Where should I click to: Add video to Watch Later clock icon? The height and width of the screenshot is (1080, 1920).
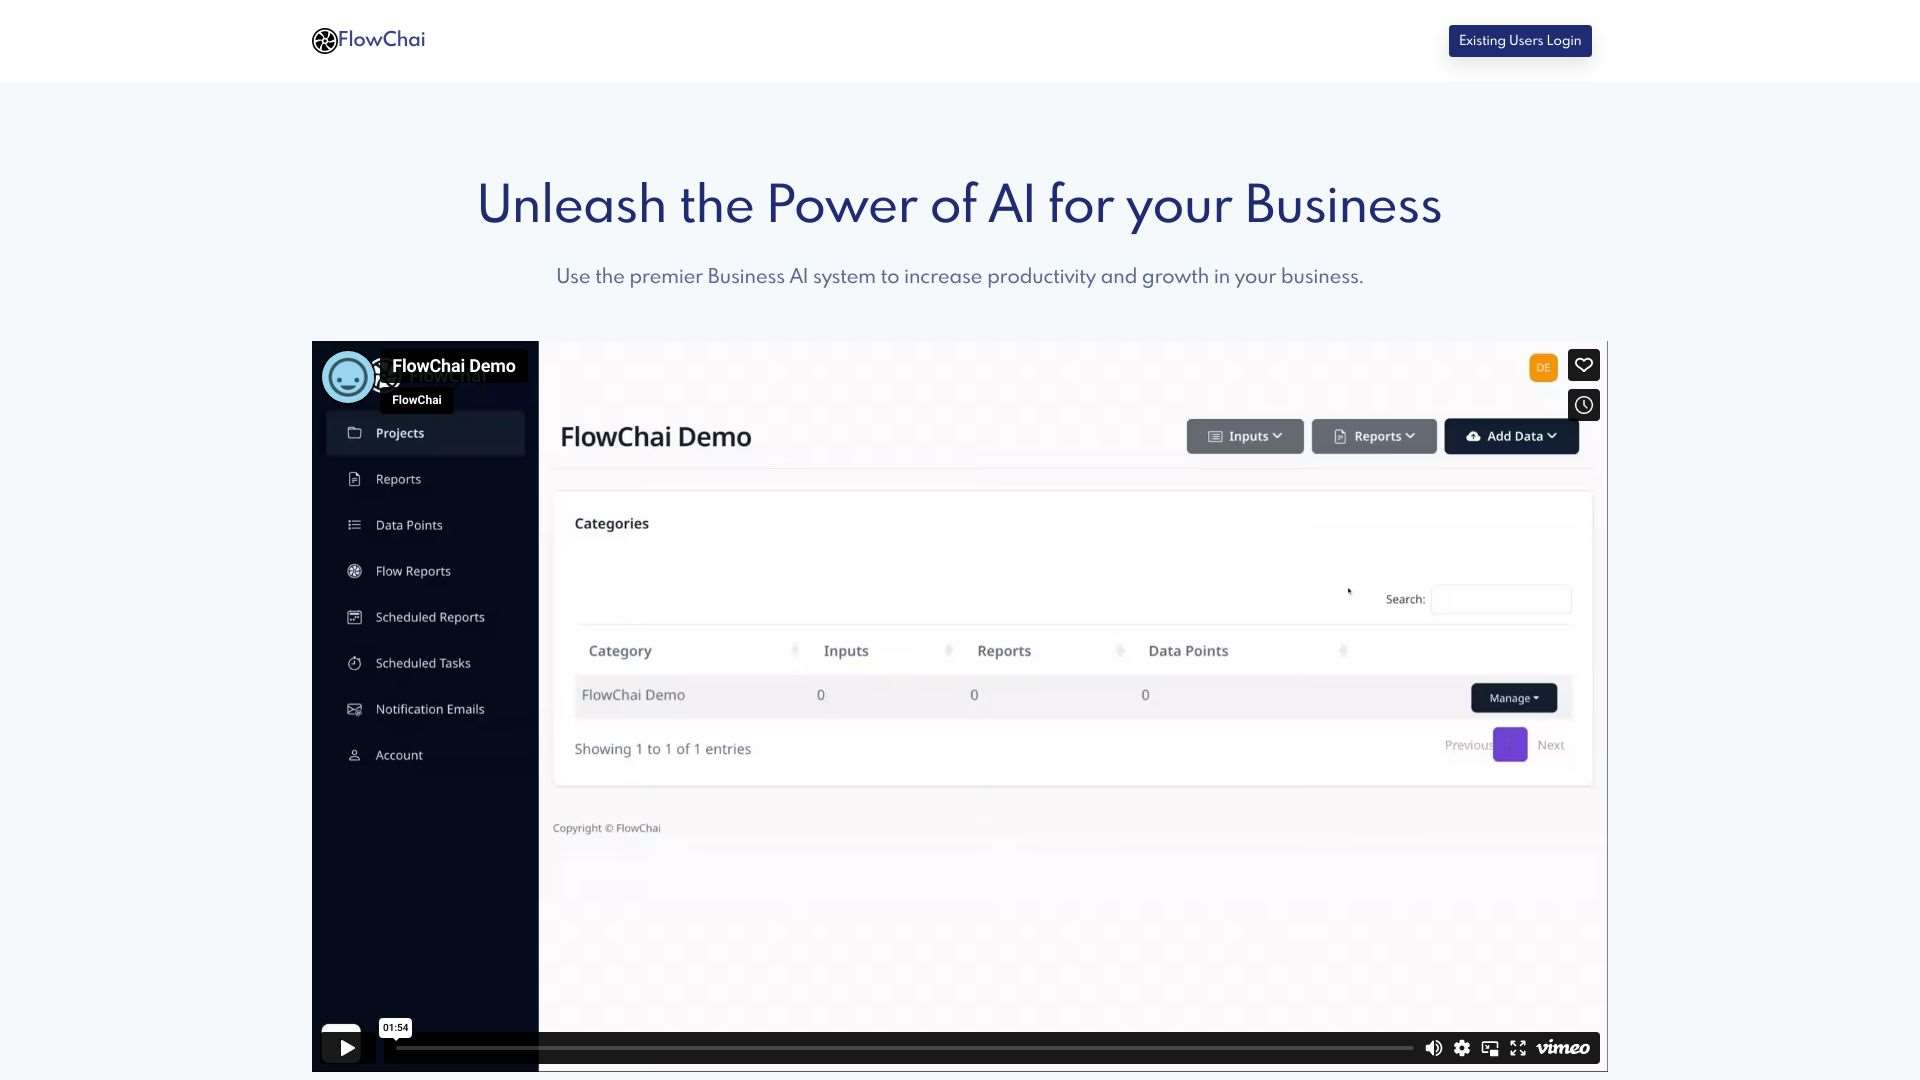coord(1583,405)
